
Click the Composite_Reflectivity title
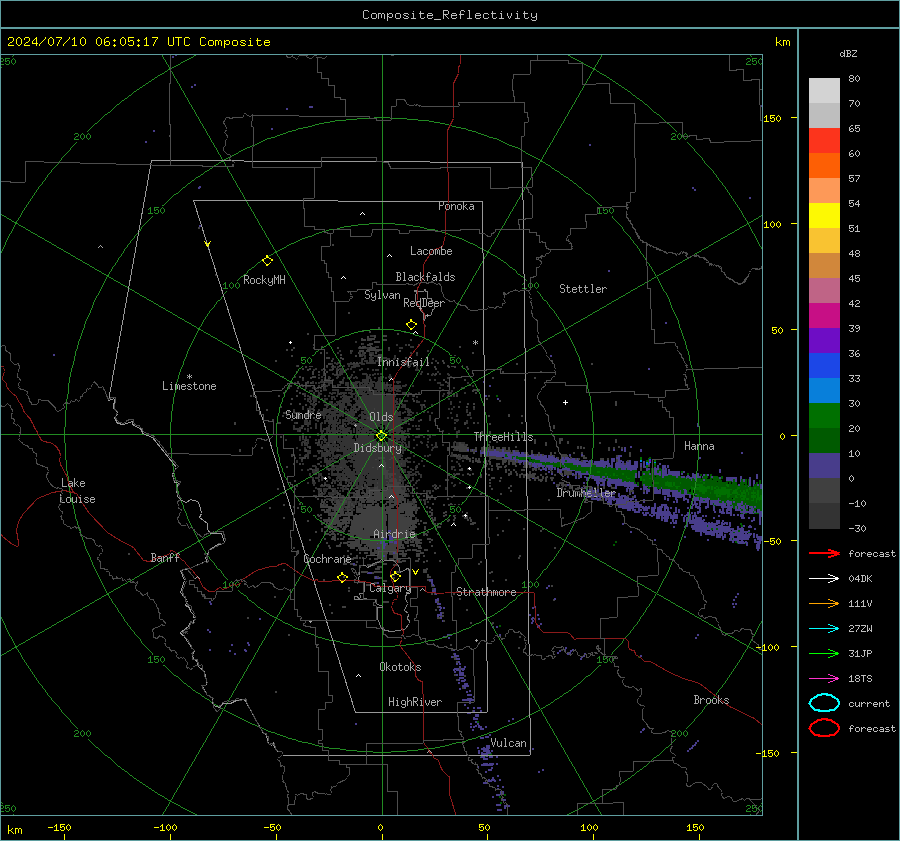tap(450, 15)
